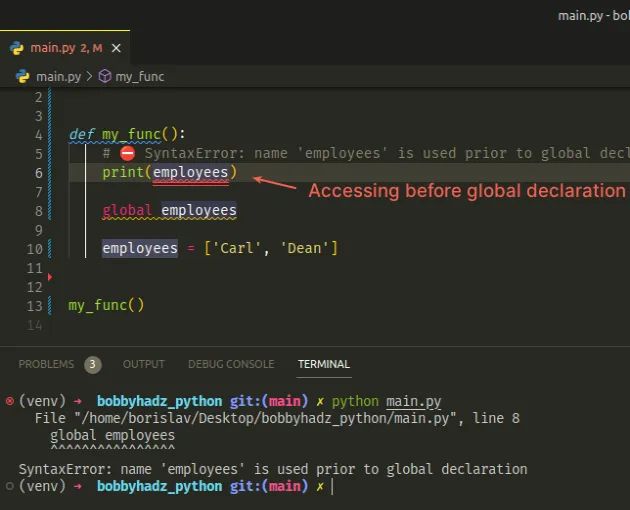Click the my_func() call on line 13
This screenshot has width=630, height=510.
tap(106, 305)
